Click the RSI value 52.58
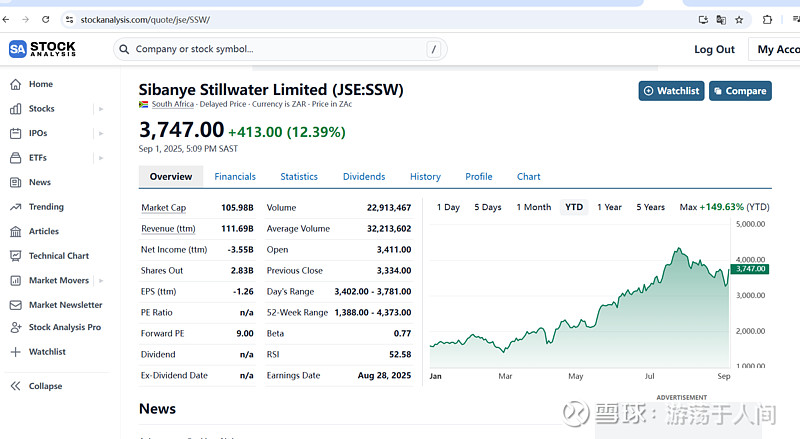Viewport: 800px width, 439px height. coord(400,354)
